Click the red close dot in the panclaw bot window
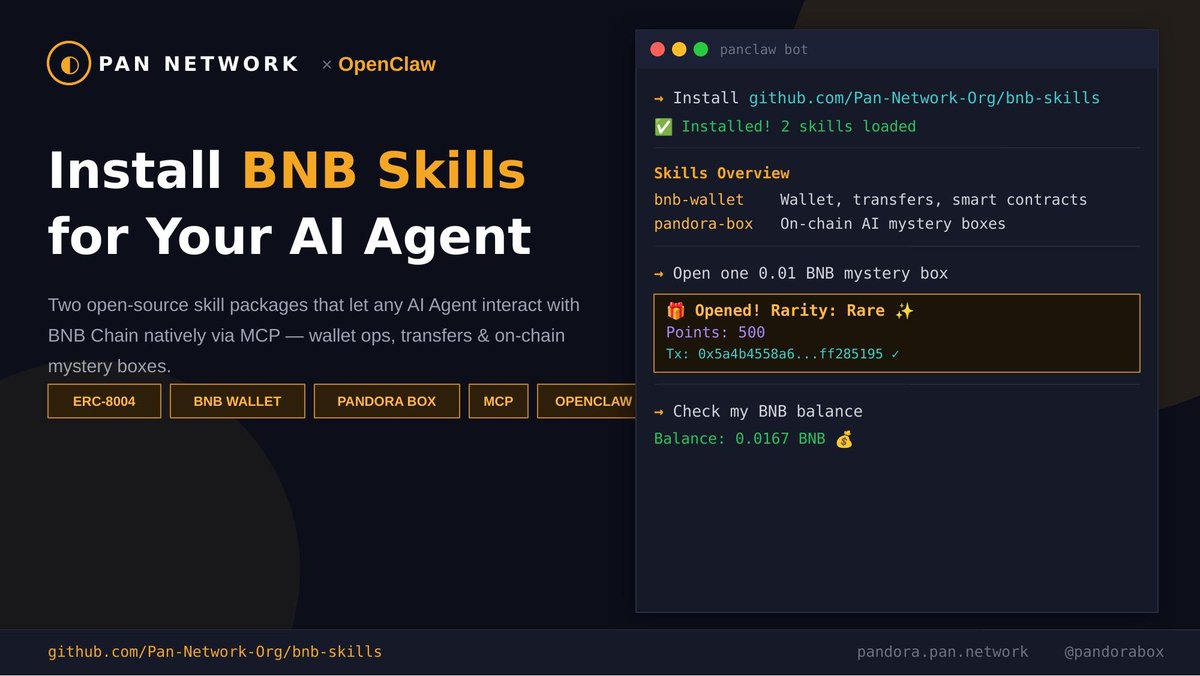The height and width of the screenshot is (676, 1200). coord(657,49)
